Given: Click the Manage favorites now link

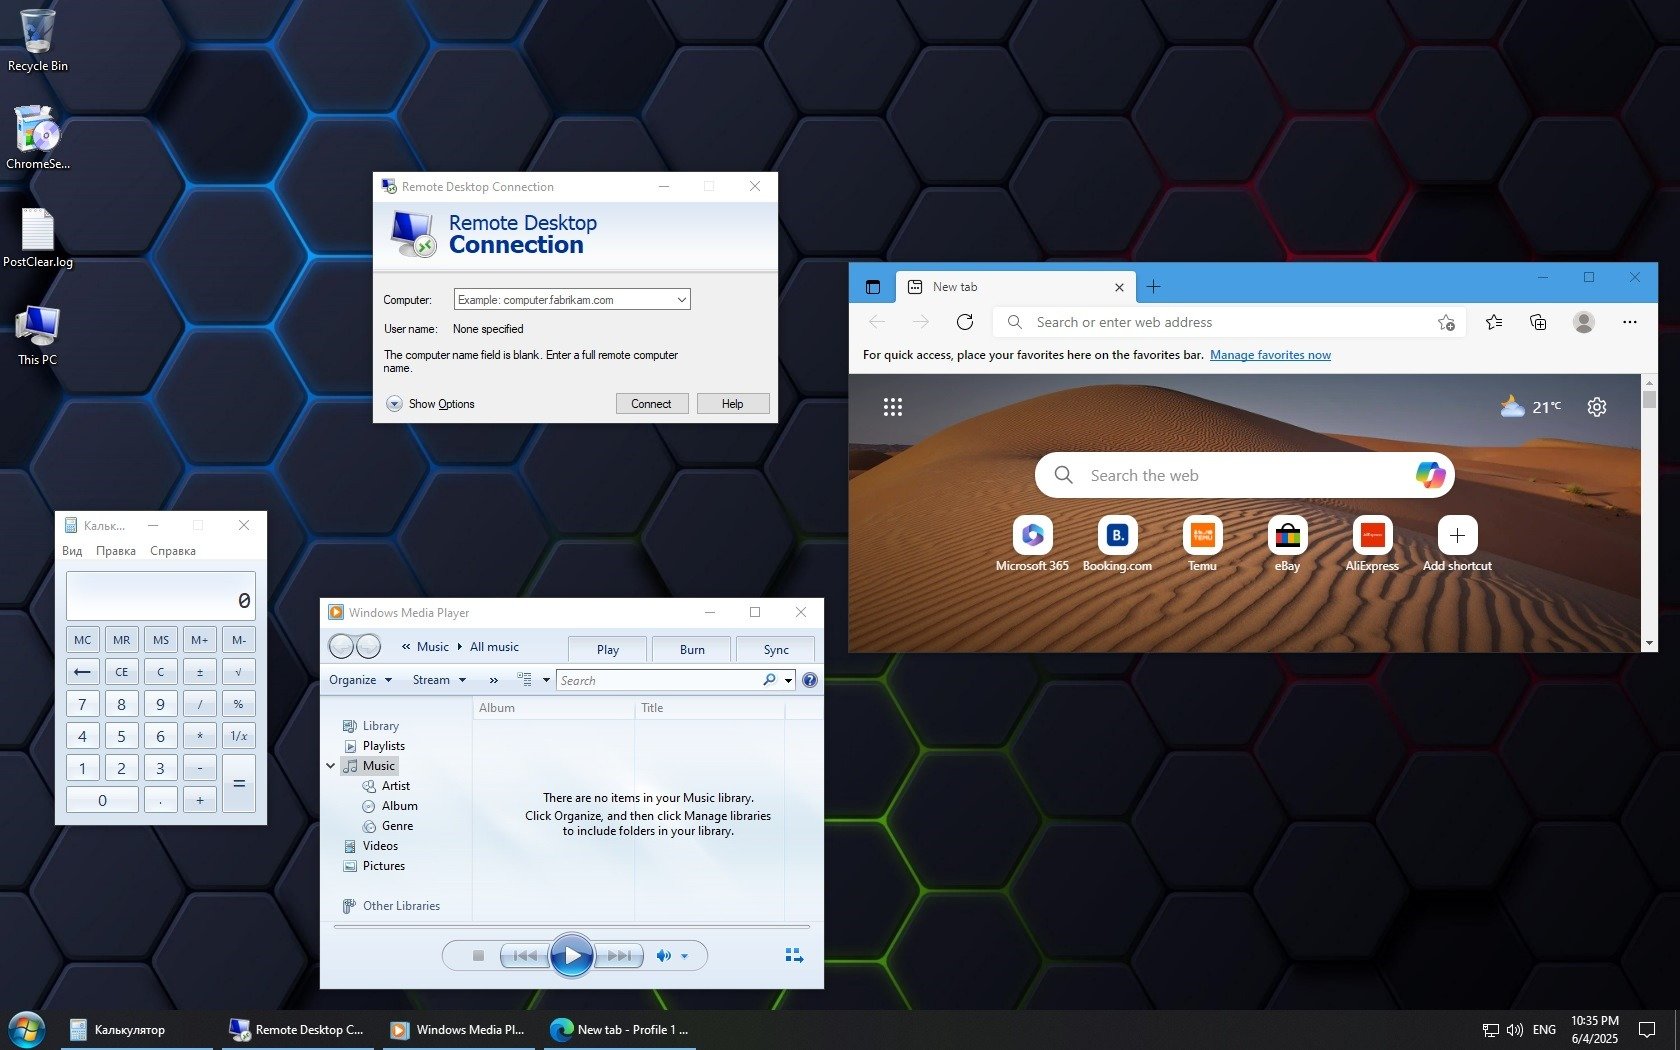Looking at the screenshot, I should (1270, 355).
